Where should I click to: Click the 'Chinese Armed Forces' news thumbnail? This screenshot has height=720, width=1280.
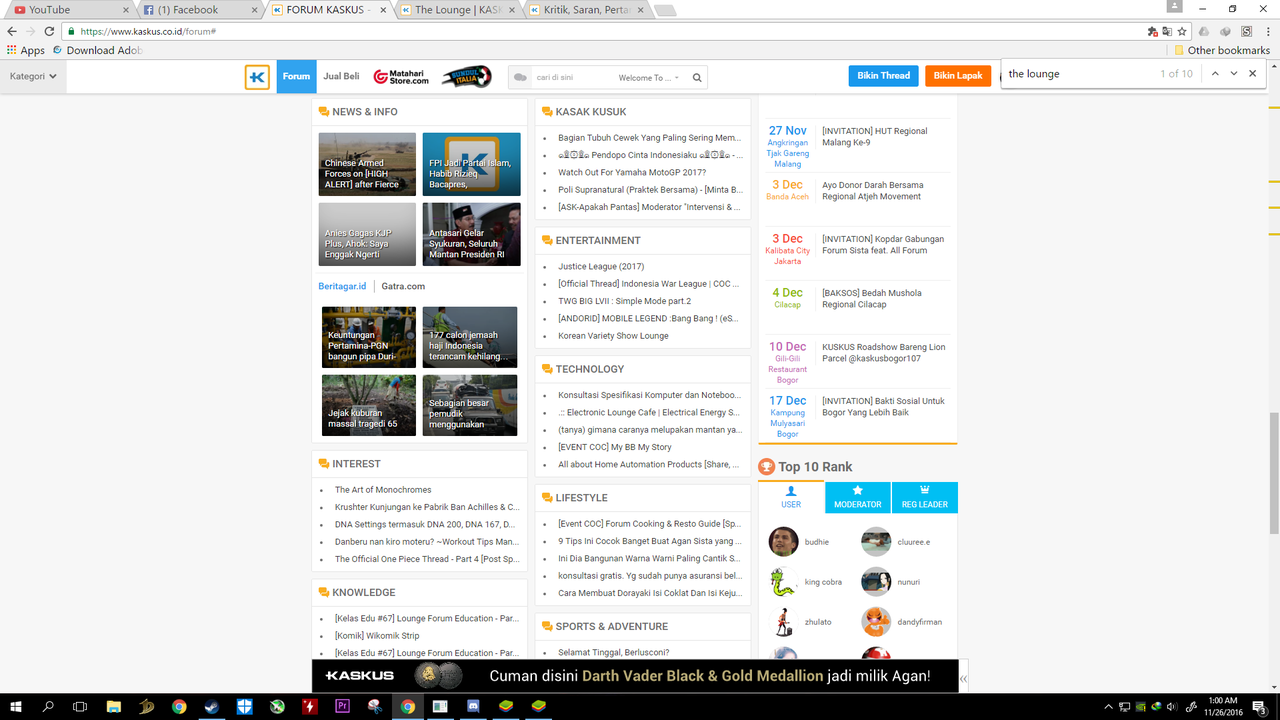click(367, 164)
